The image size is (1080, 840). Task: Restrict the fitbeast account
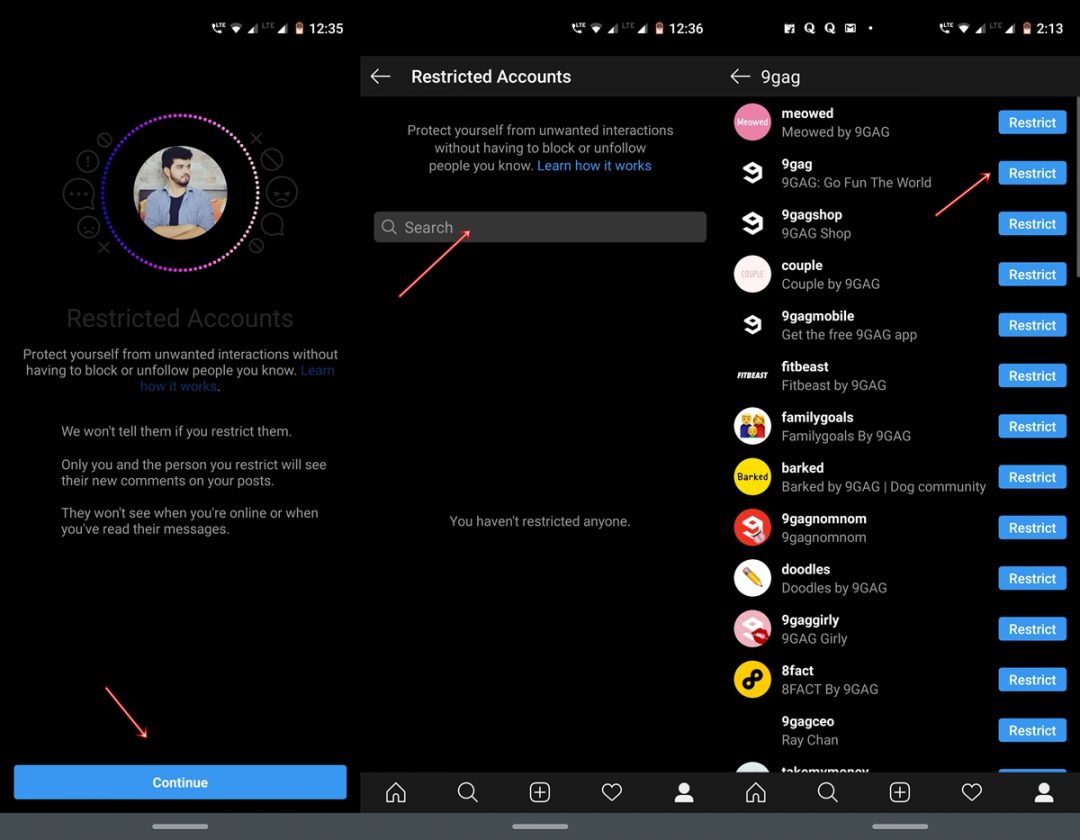pyautogui.click(x=1032, y=376)
